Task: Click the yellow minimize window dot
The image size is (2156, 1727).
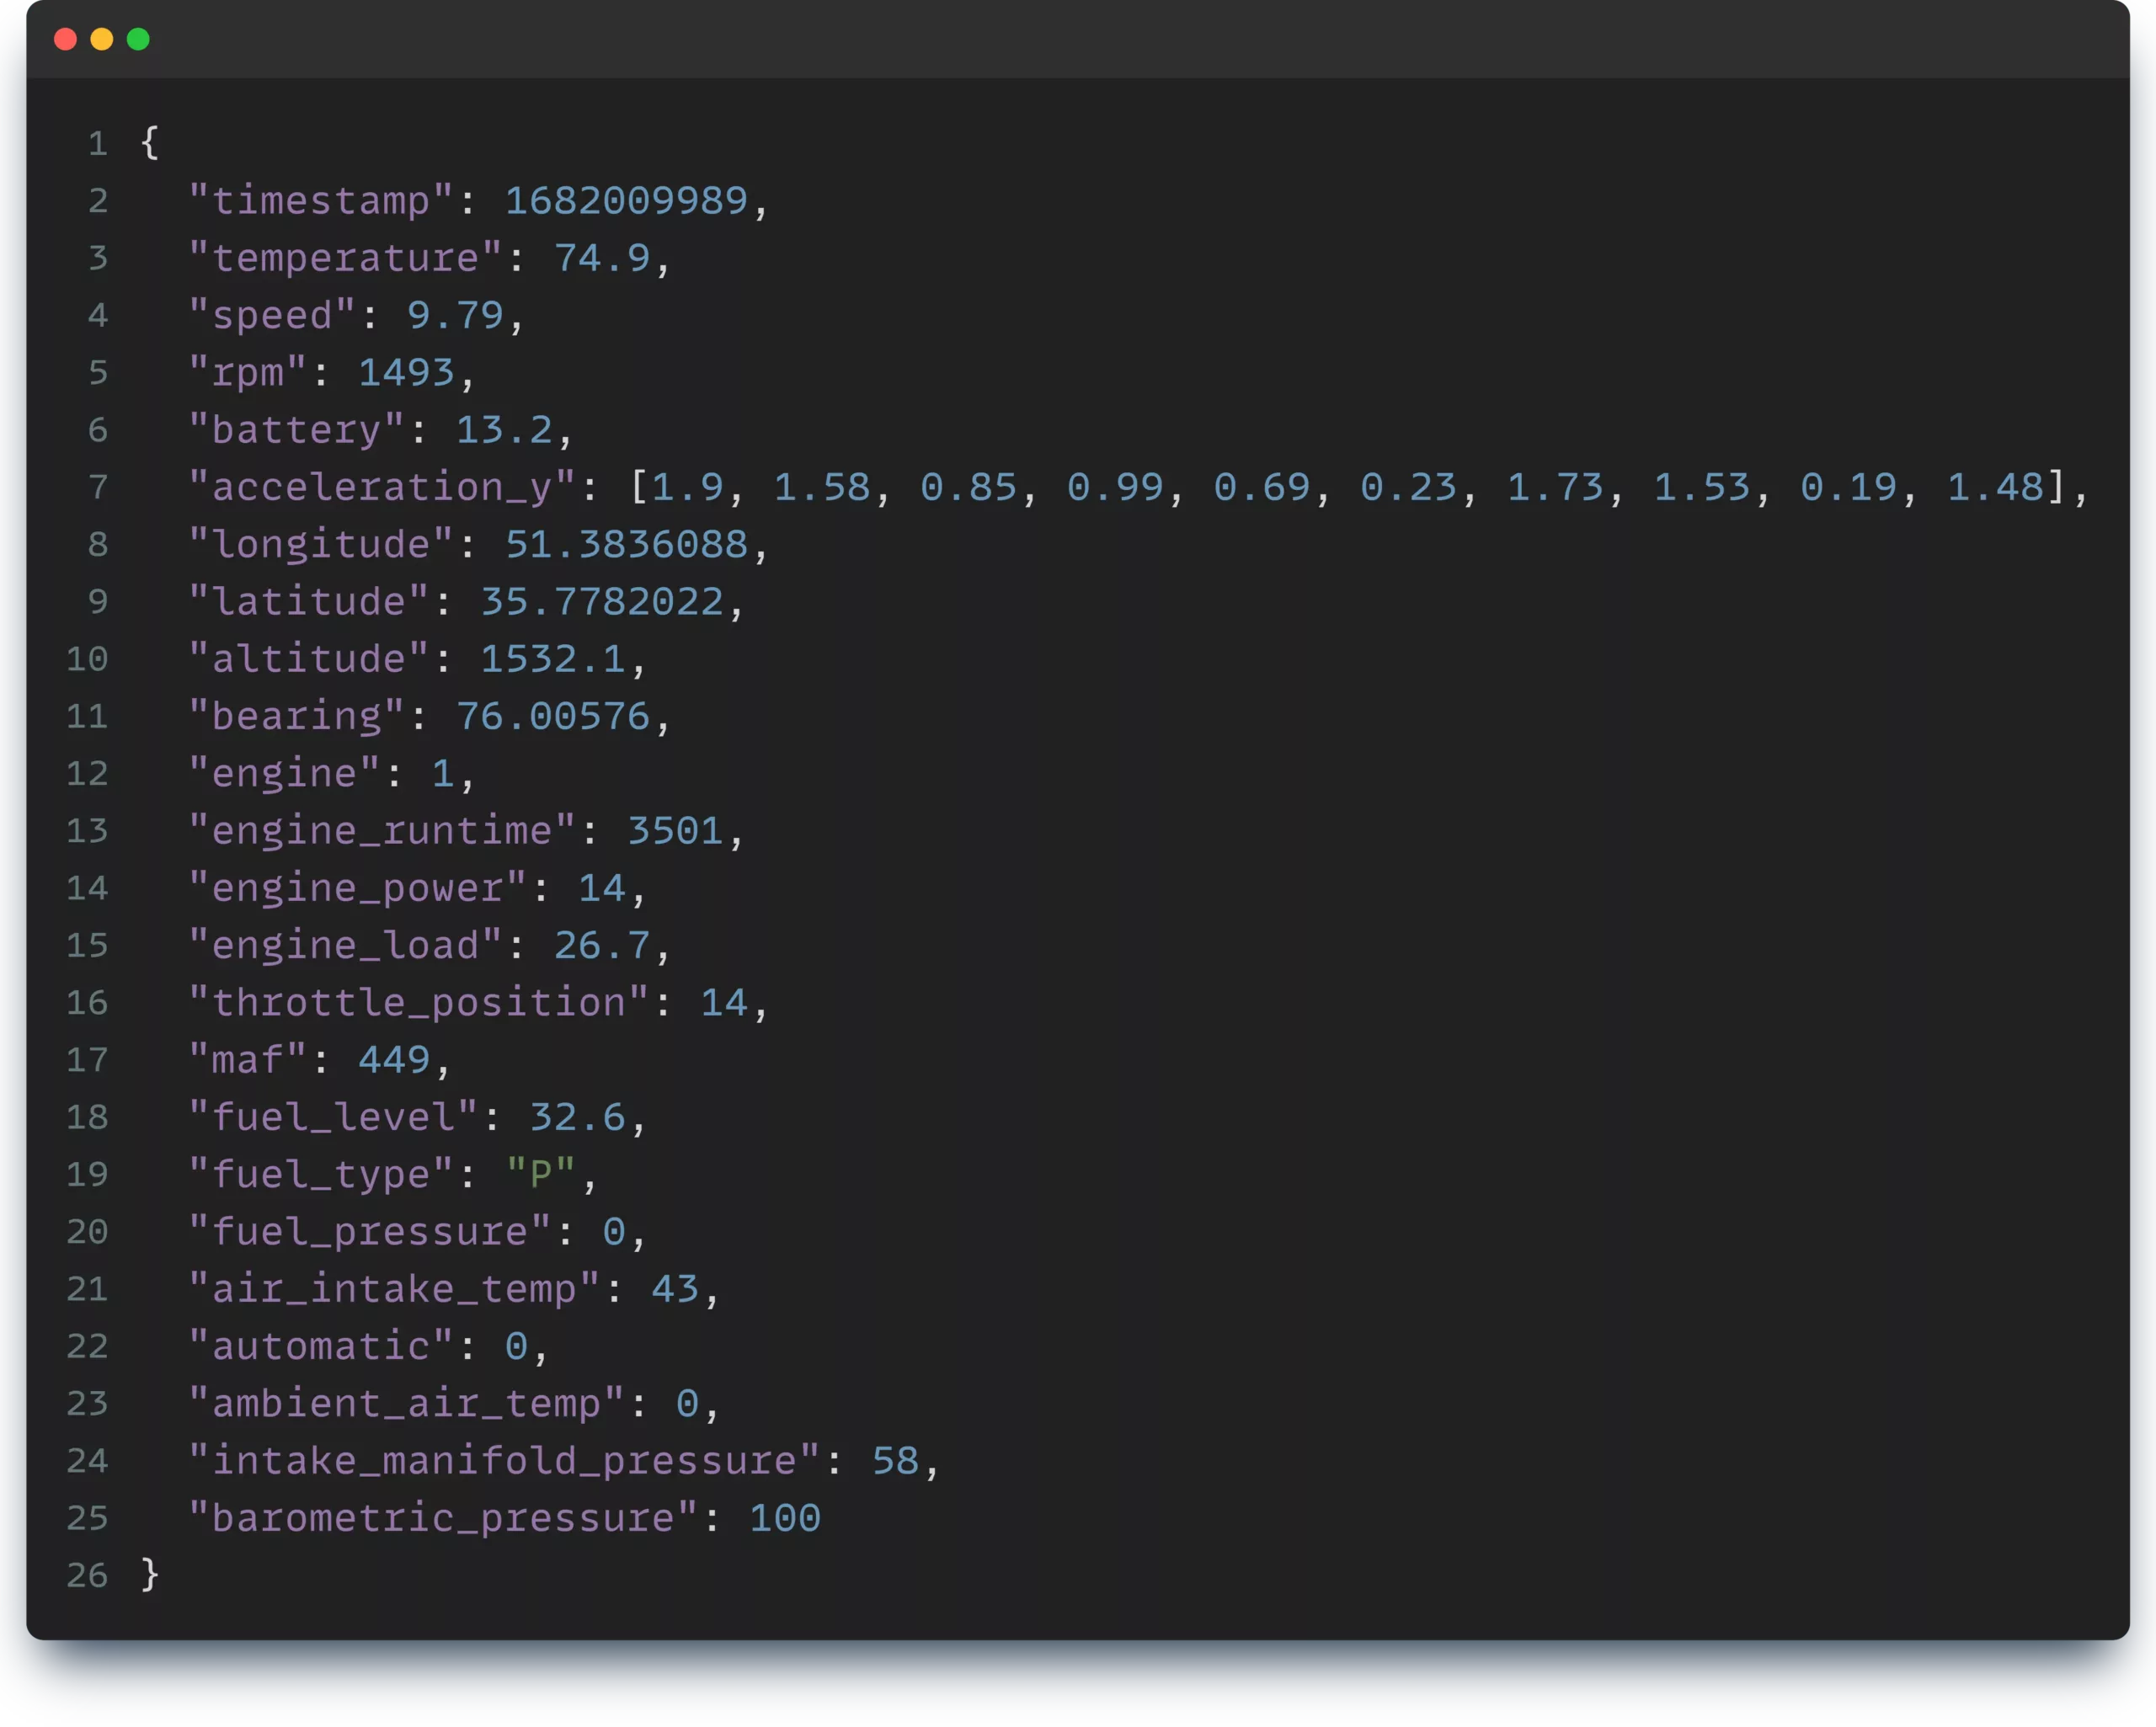Action: click(x=102, y=39)
